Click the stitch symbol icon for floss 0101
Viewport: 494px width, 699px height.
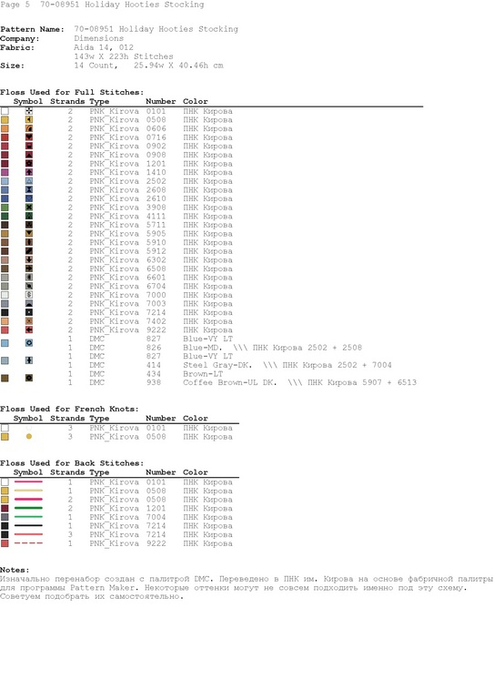tap(29, 111)
